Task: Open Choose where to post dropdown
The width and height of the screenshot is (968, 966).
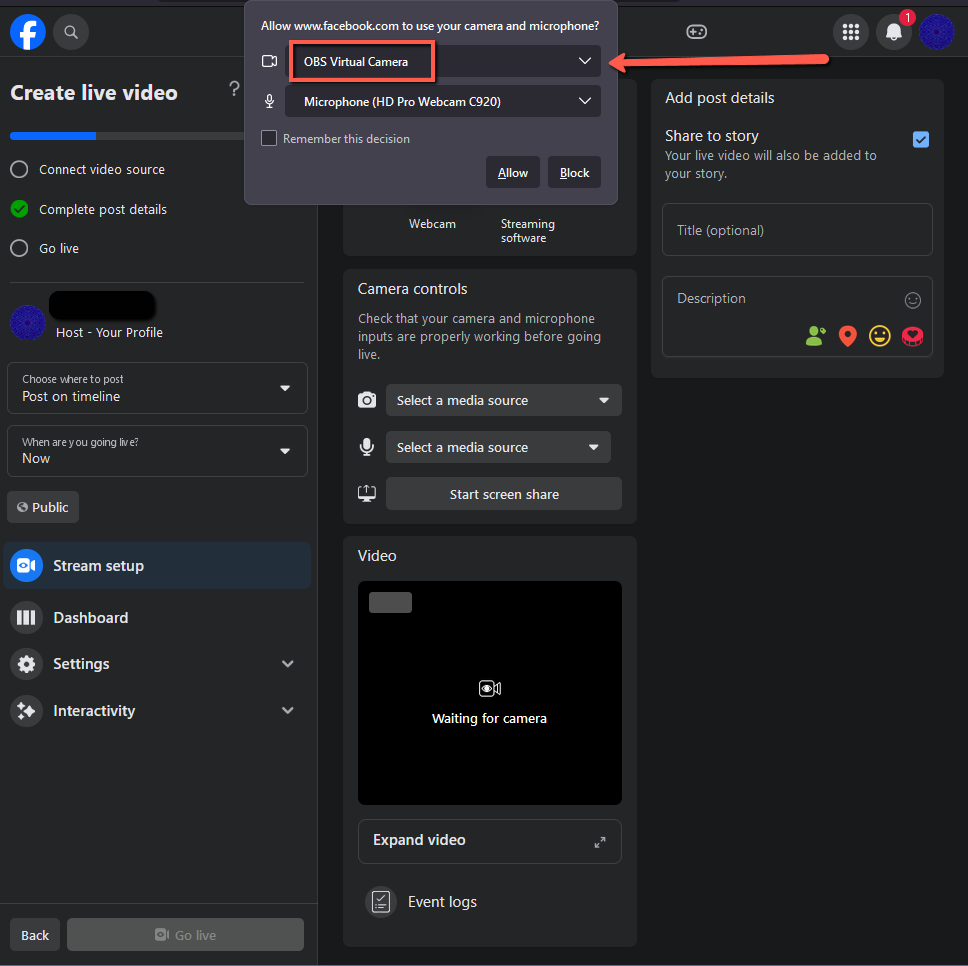Action: [x=157, y=388]
